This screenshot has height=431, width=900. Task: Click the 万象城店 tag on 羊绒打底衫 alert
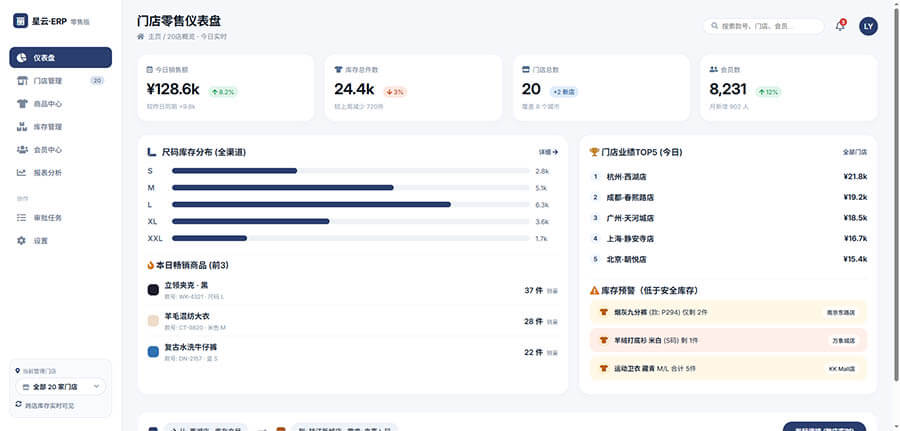click(844, 340)
